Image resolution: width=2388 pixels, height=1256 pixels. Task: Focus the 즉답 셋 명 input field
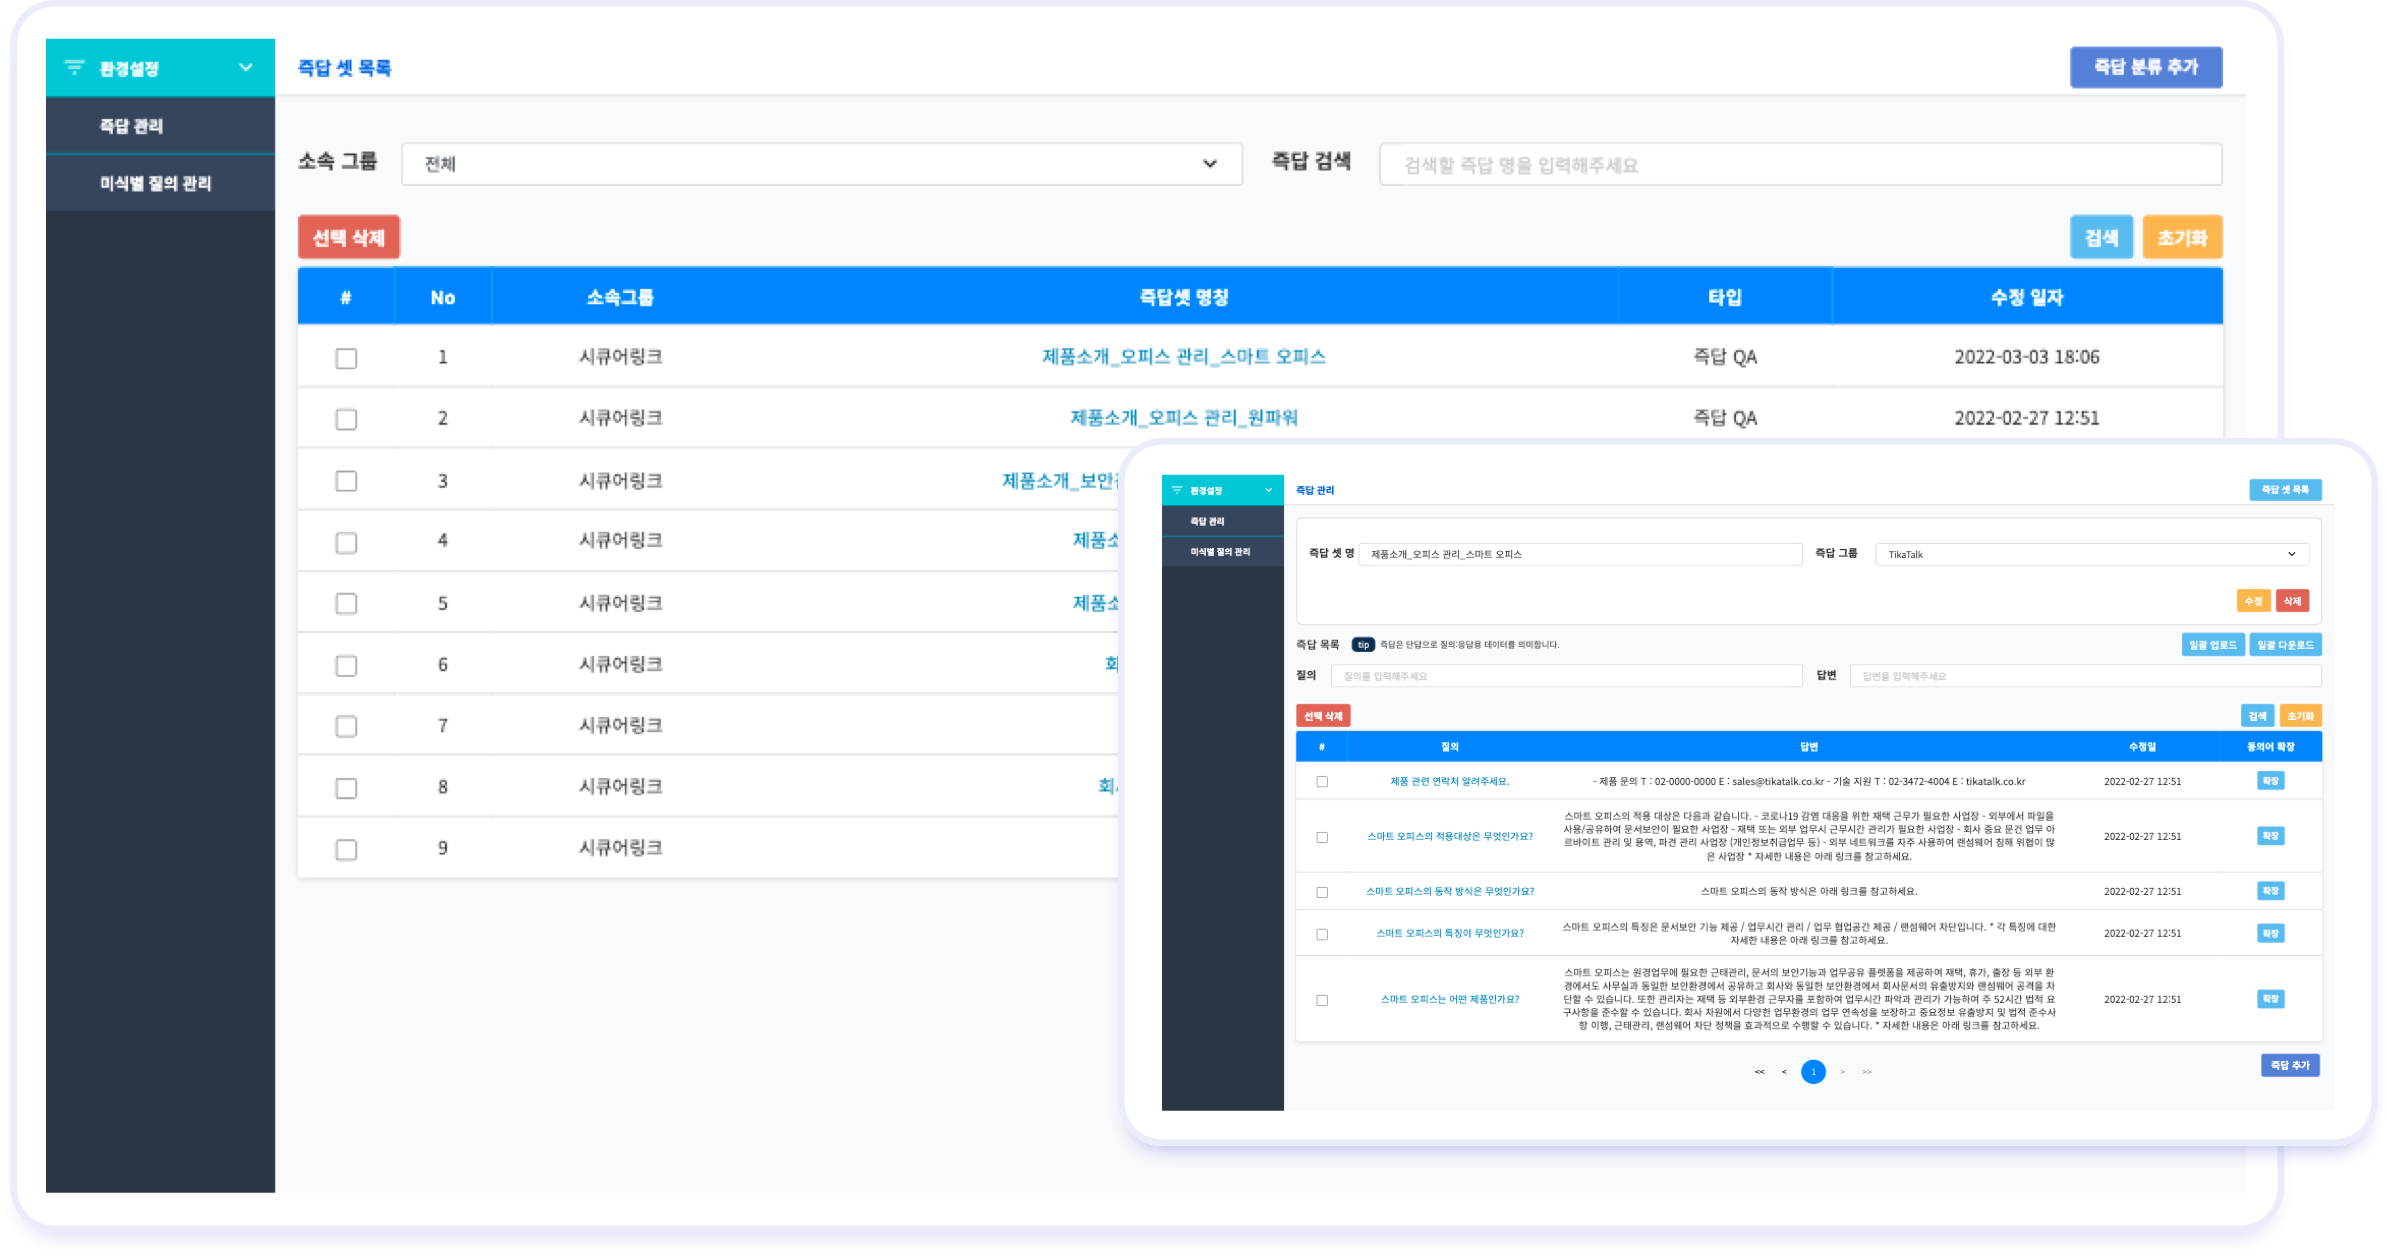(x=1580, y=554)
